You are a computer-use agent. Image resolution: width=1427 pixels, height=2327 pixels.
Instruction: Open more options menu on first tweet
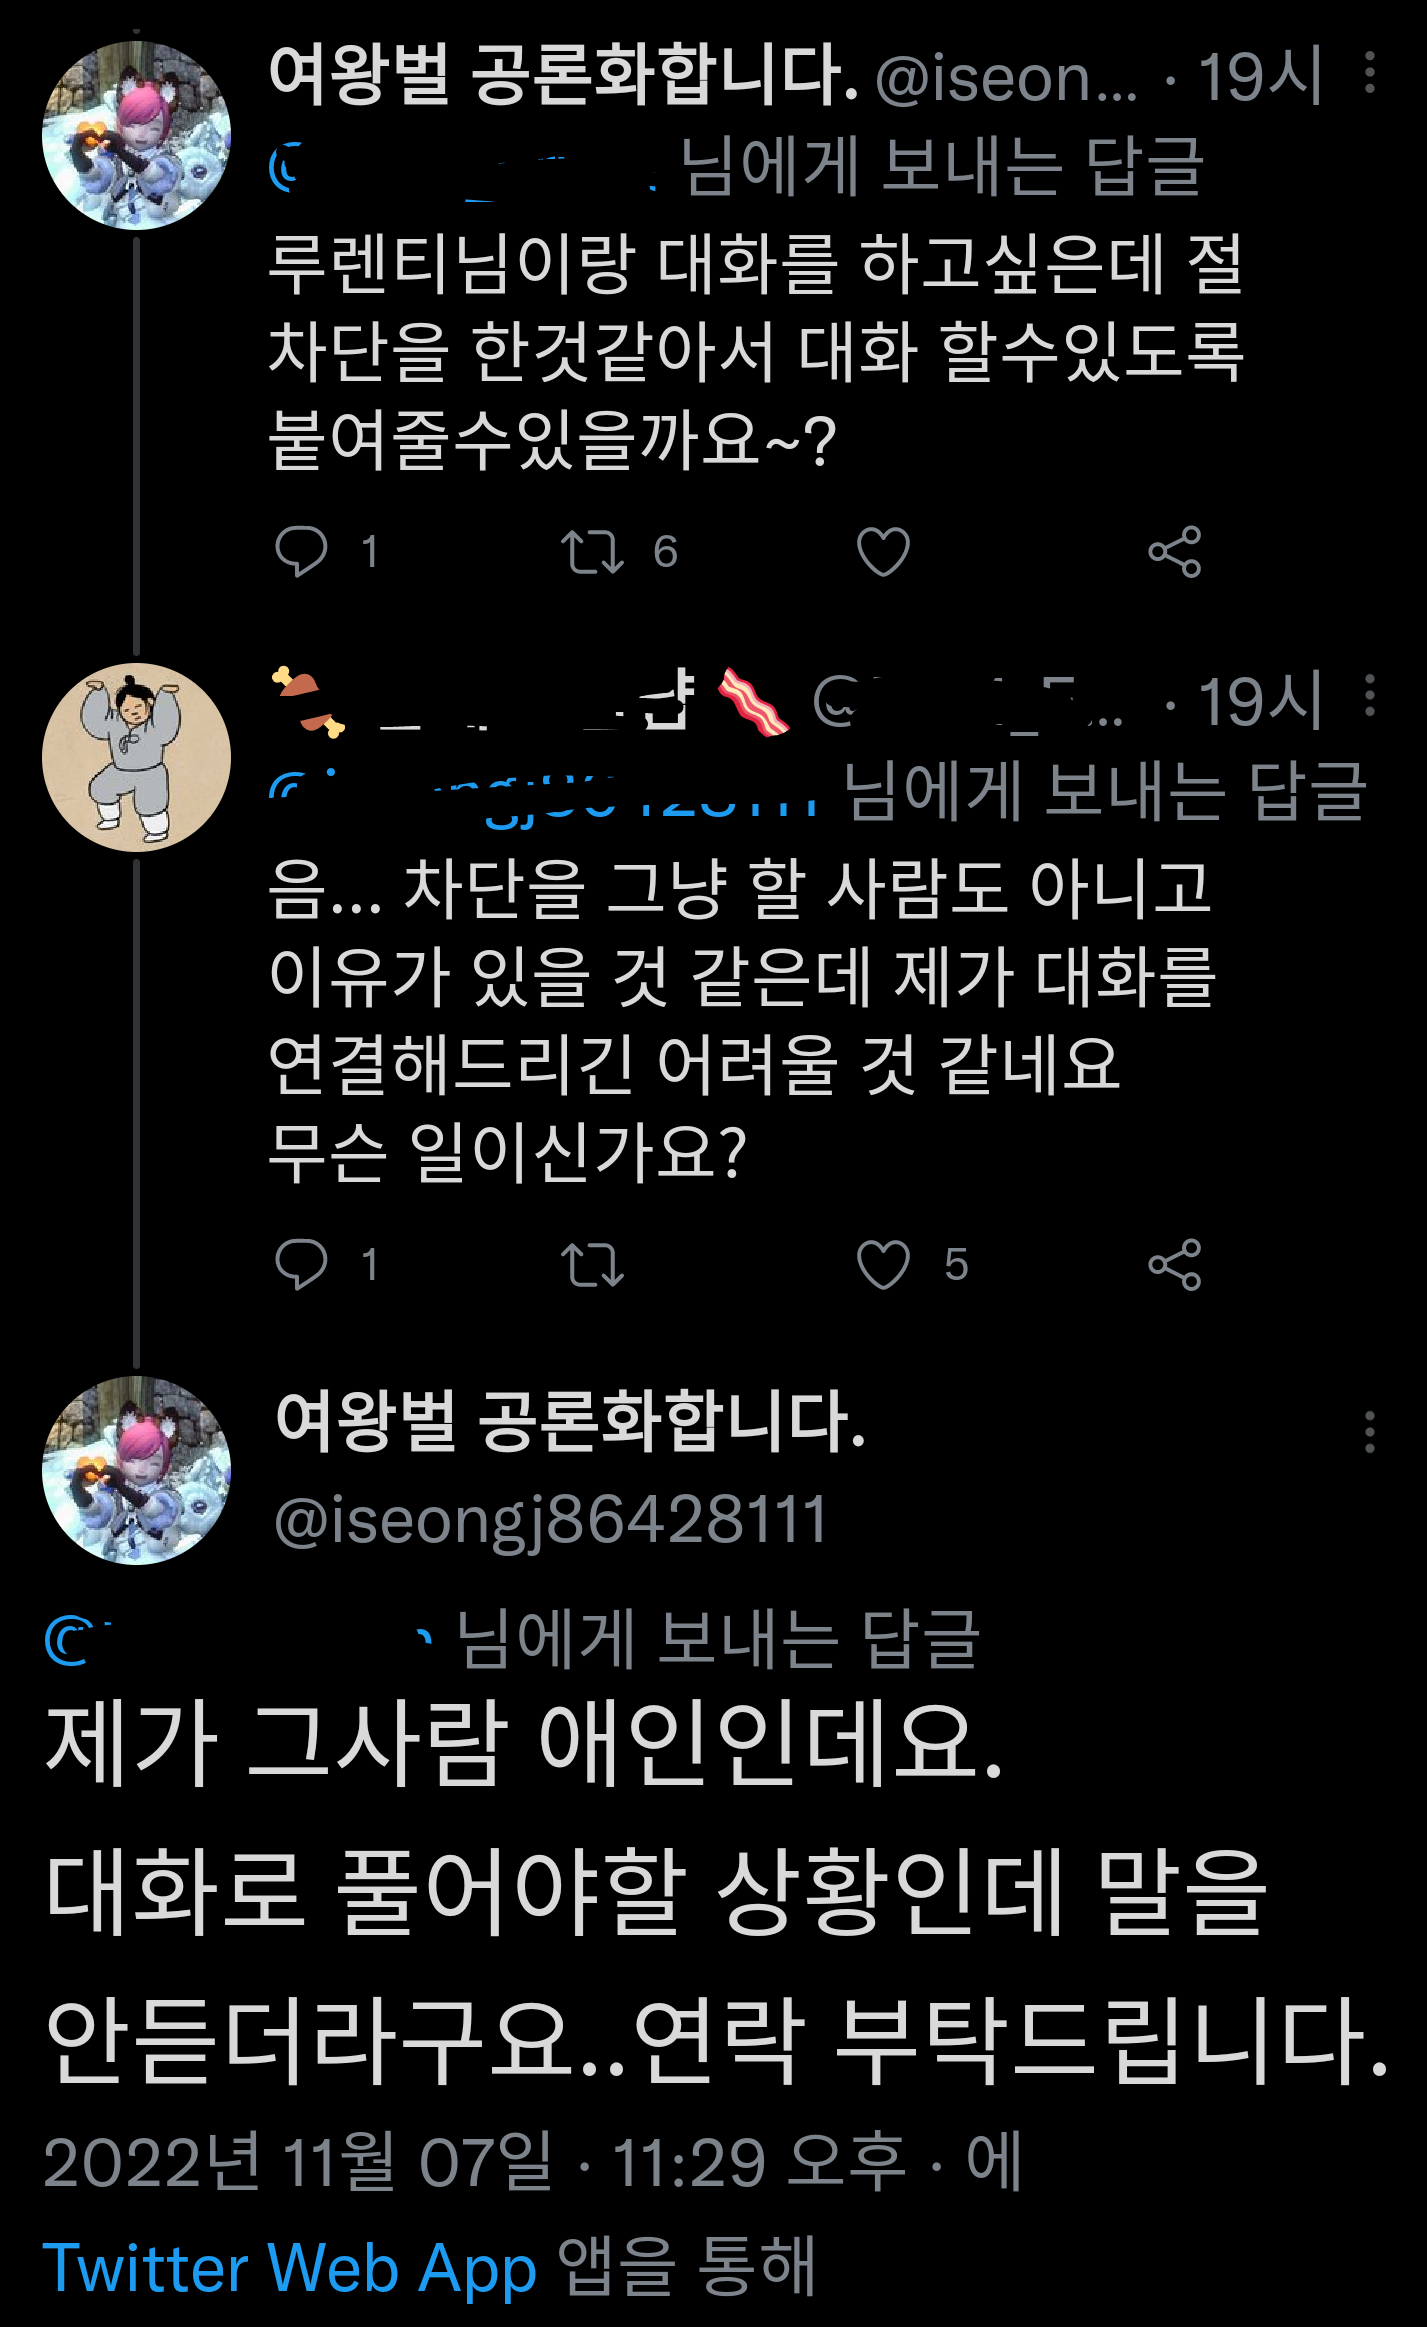point(1369,74)
